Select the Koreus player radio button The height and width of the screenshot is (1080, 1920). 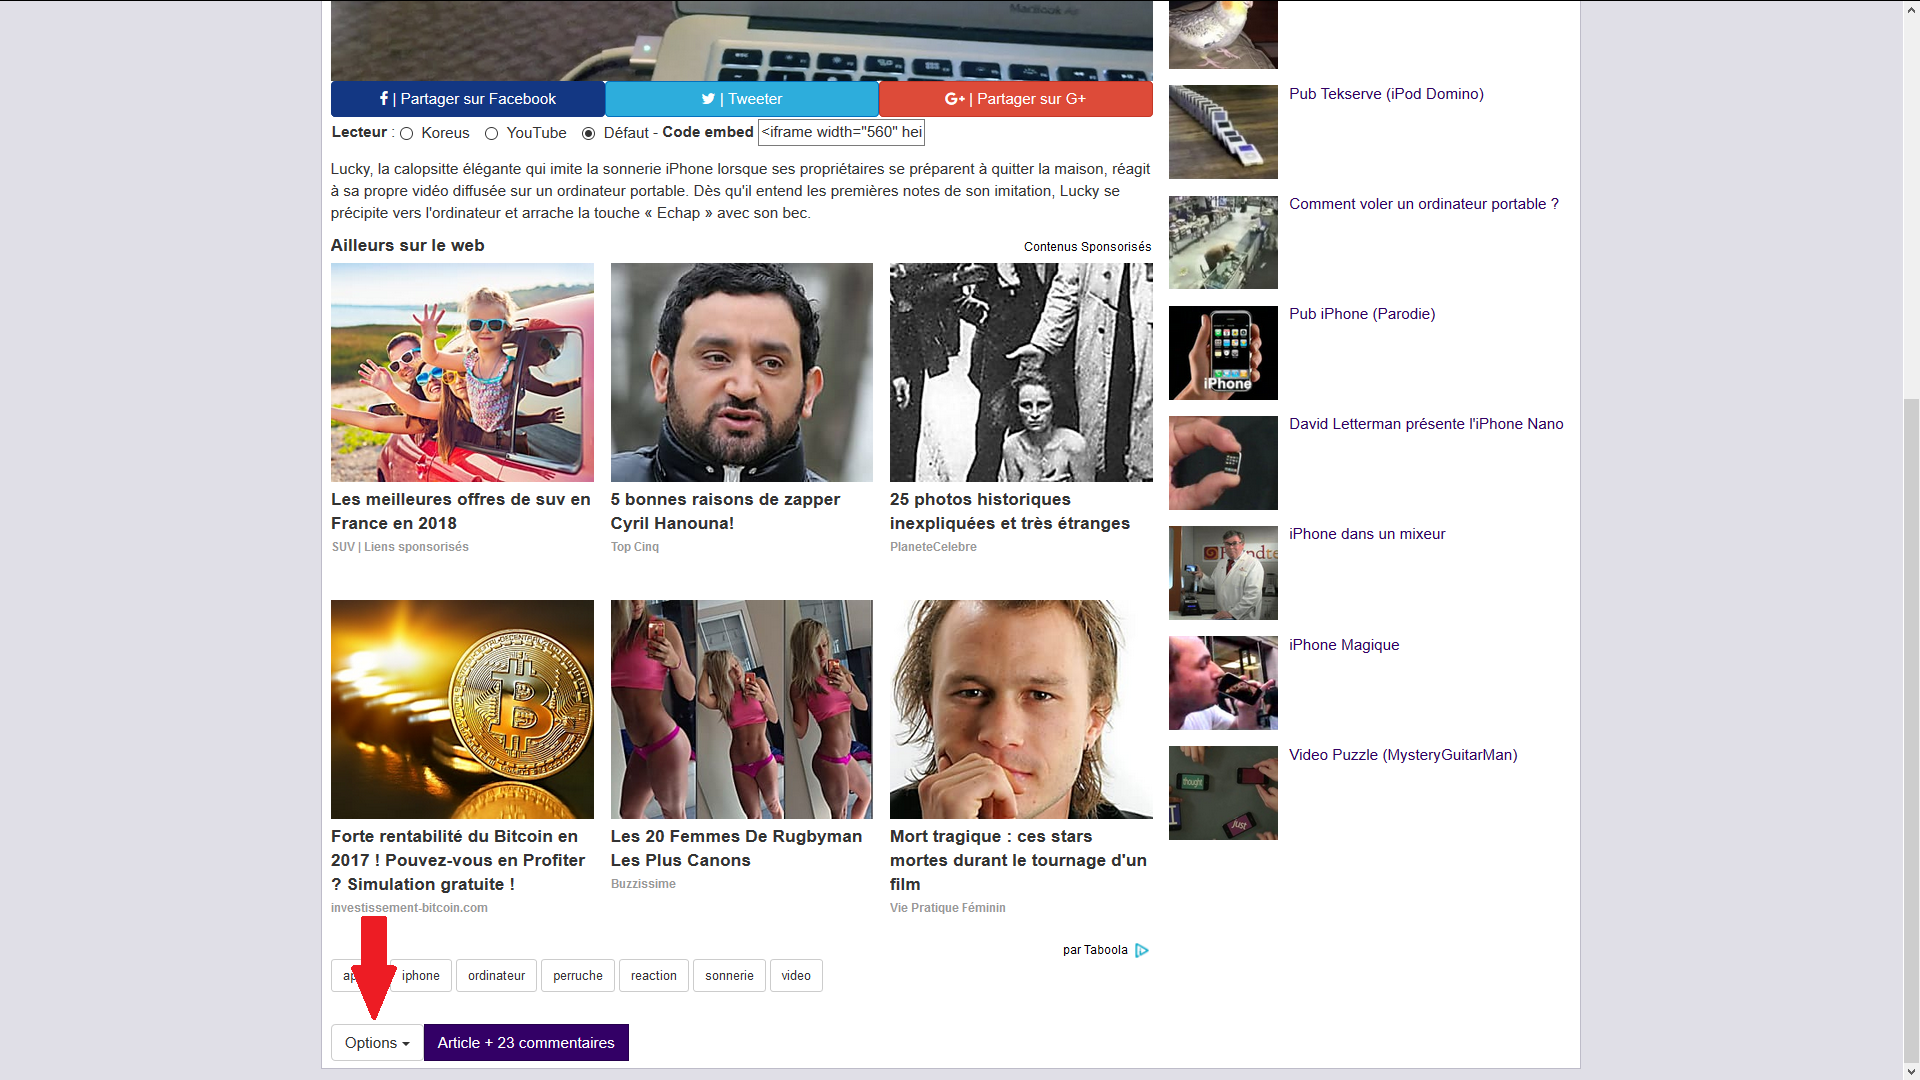pos(407,133)
